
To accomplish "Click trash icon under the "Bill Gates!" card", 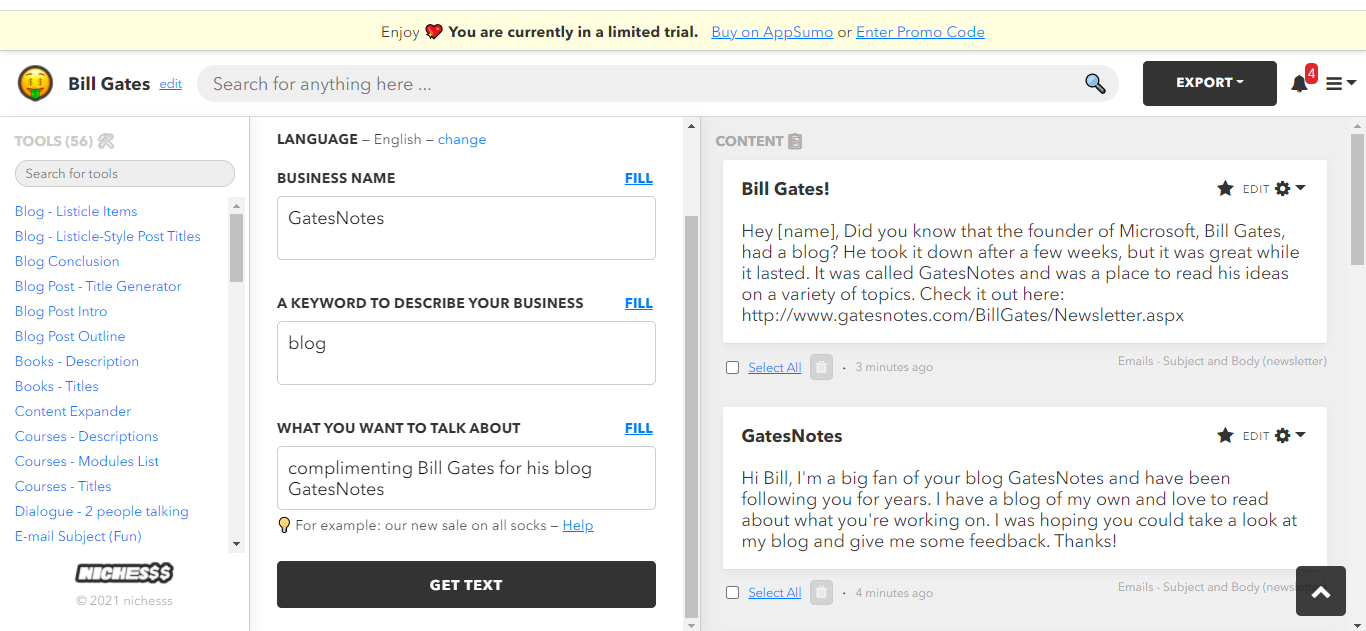I will [821, 367].
